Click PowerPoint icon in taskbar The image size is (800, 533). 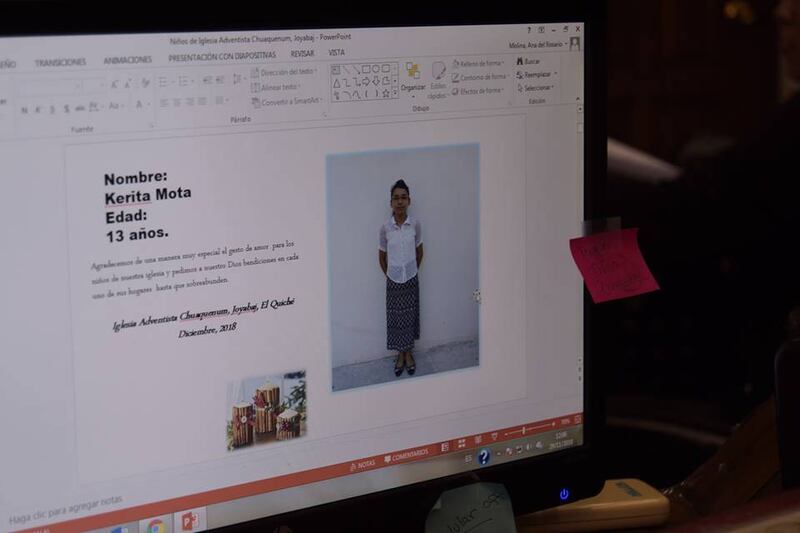click(x=190, y=520)
